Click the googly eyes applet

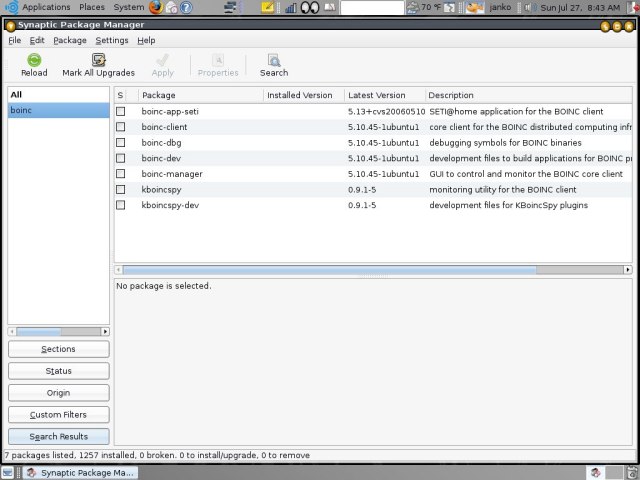tap(310, 7)
